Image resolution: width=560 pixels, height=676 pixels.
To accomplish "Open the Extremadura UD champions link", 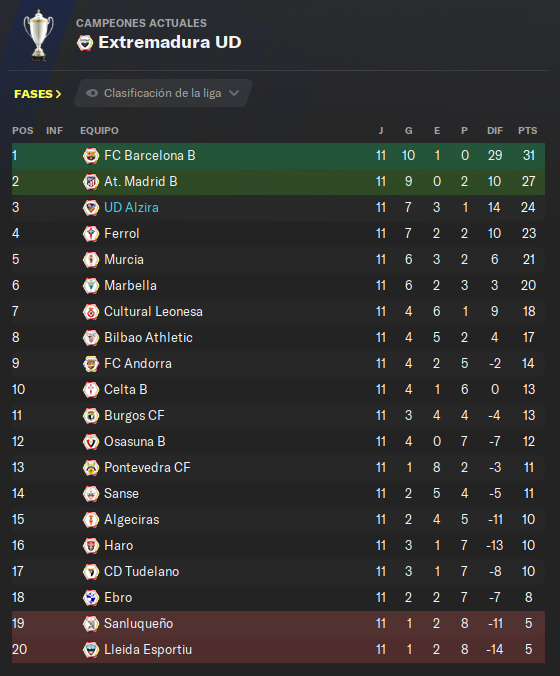I will [x=170, y=42].
